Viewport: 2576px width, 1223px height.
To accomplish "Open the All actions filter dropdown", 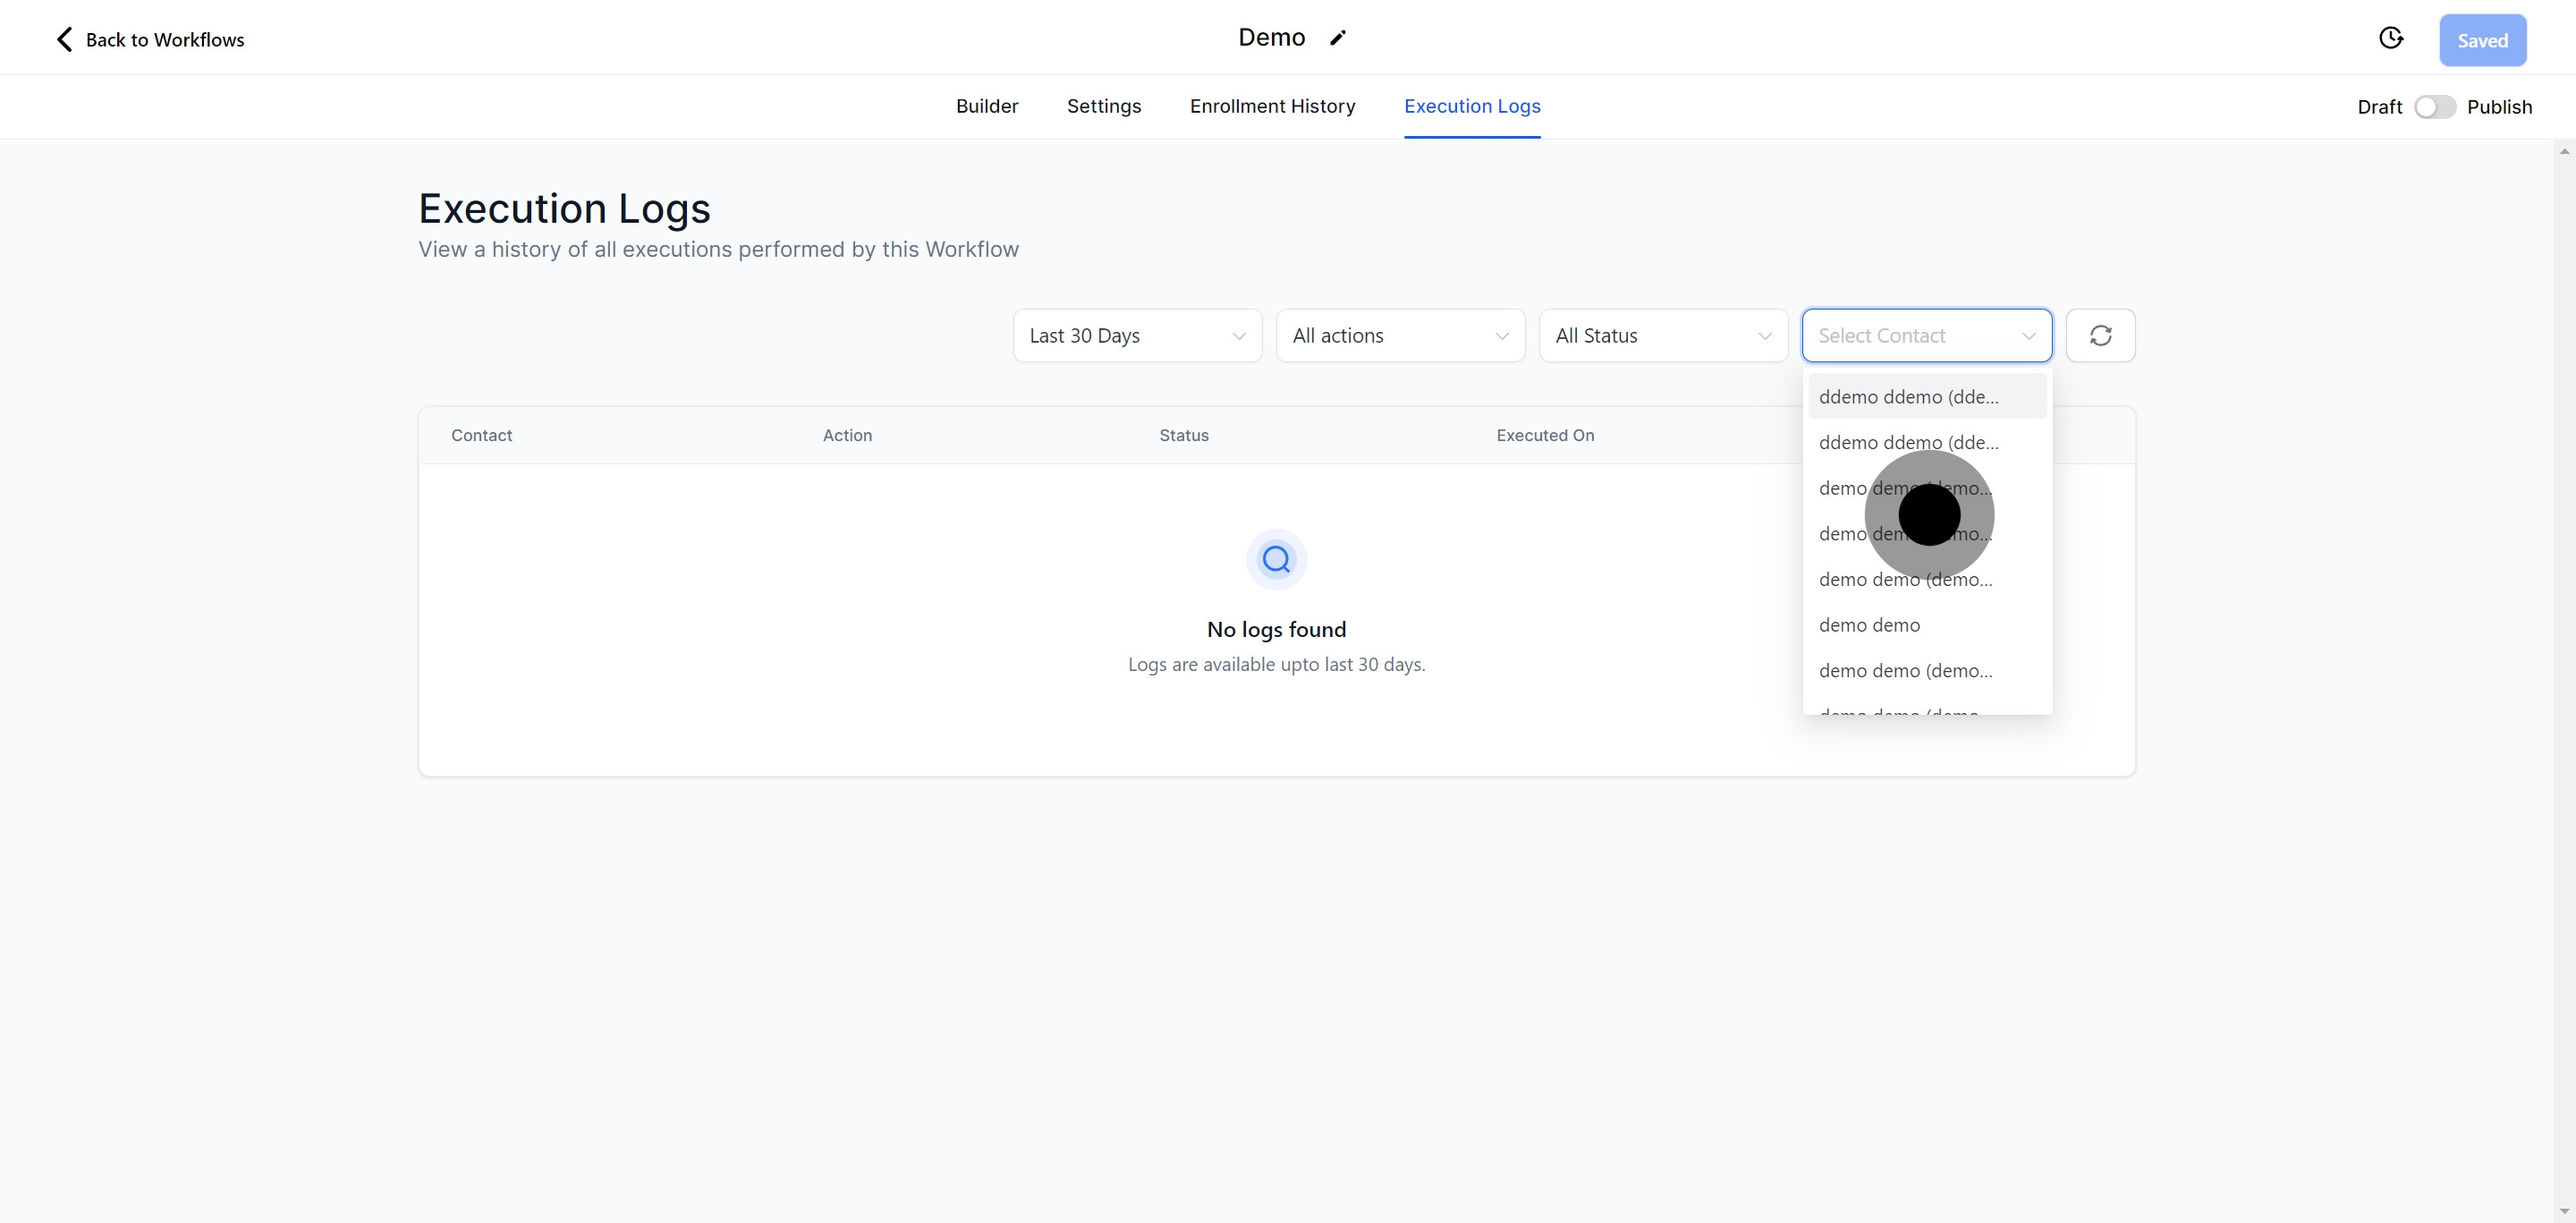I will pyautogui.click(x=1400, y=336).
